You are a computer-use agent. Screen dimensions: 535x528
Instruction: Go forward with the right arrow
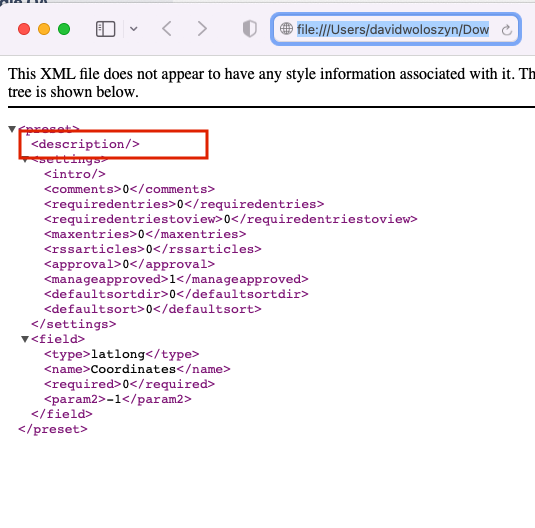(202, 29)
